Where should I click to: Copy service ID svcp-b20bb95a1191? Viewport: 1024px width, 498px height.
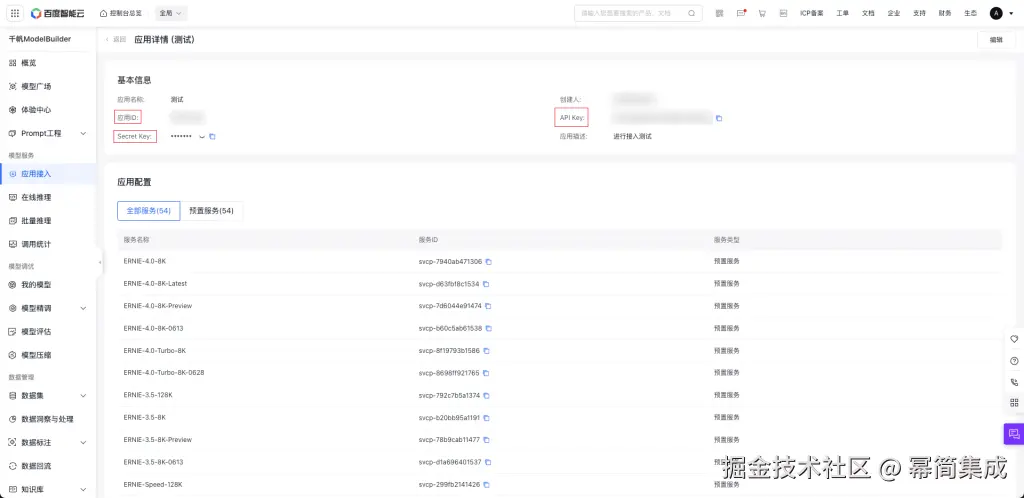(x=487, y=418)
